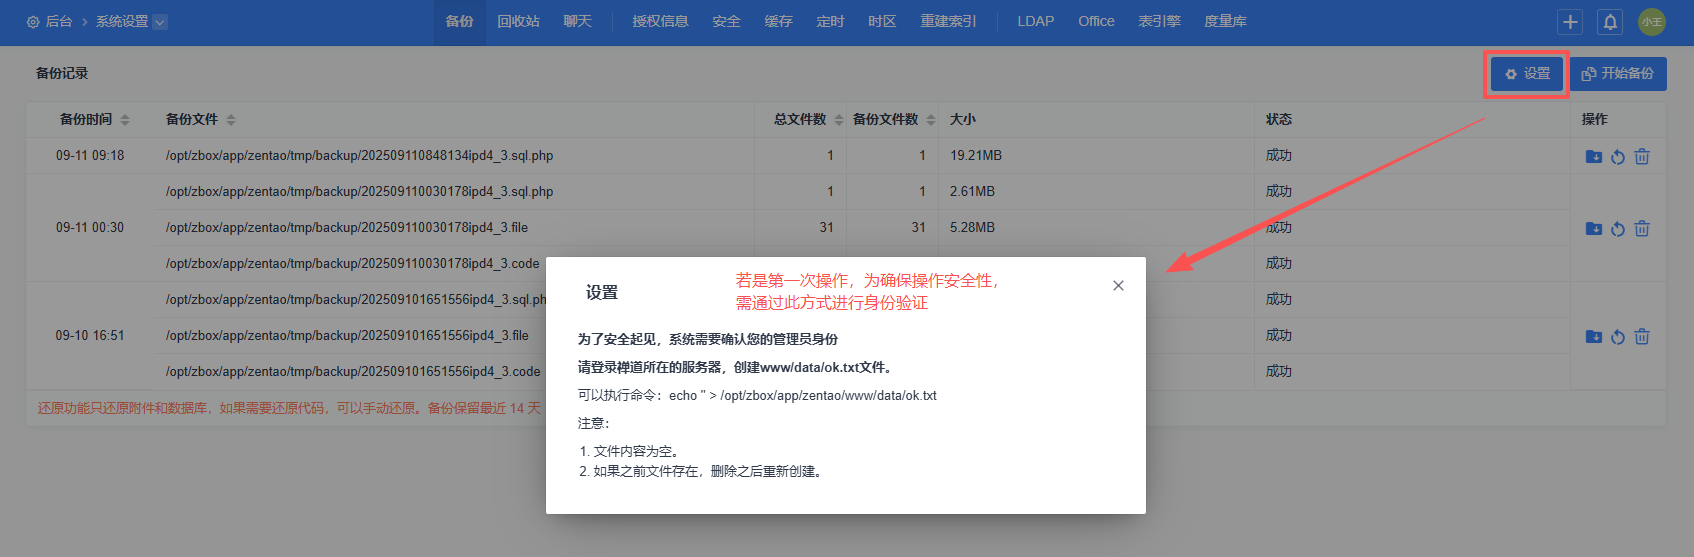Click the folder download icon for 09-11 00:30 backup
The width and height of the screenshot is (1694, 557).
1593,229
